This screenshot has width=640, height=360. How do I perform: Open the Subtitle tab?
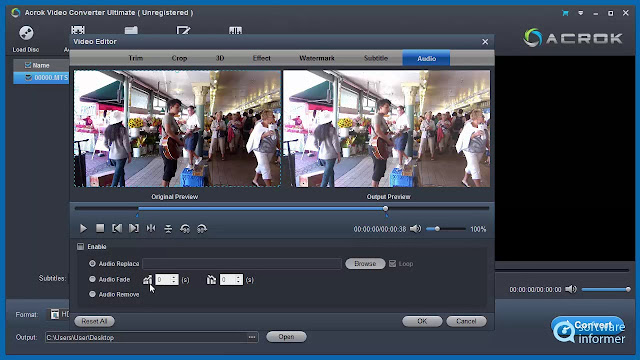(376, 58)
